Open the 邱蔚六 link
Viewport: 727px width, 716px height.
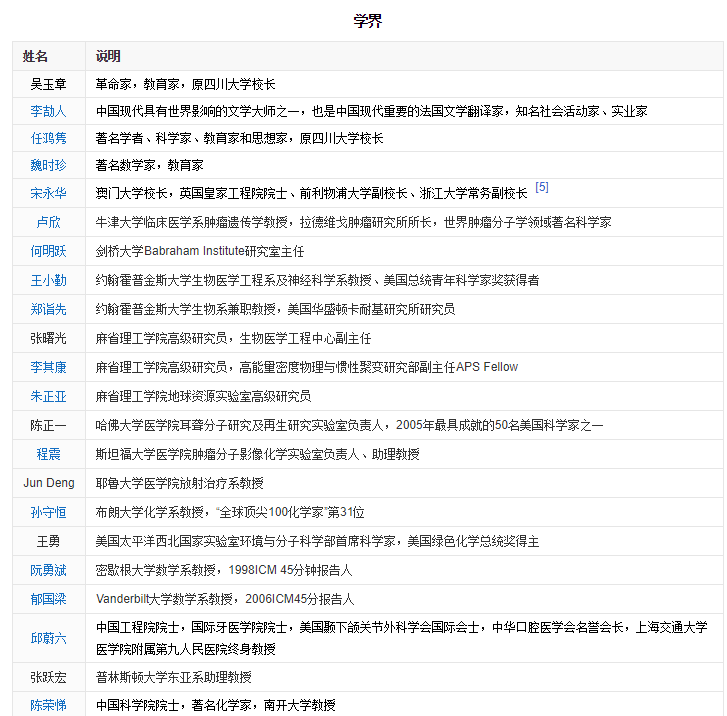[x=48, y=639]
